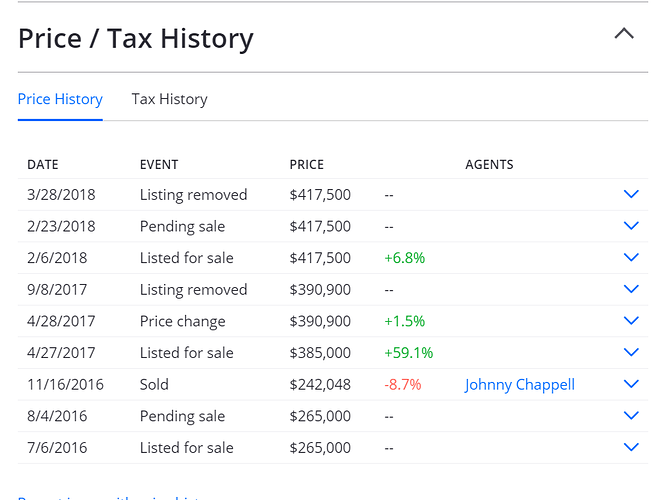The height and width of the screenshot is (500, 672).
Task: Click the $390,900 price on 9/8/2017 row
Action: (x=320, y=290)
